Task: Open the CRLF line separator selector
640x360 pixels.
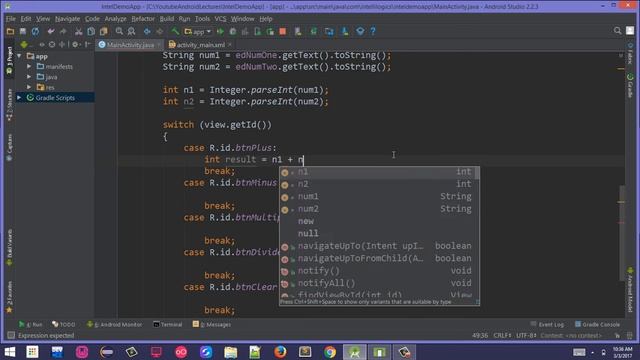Action: click(502, 336)
